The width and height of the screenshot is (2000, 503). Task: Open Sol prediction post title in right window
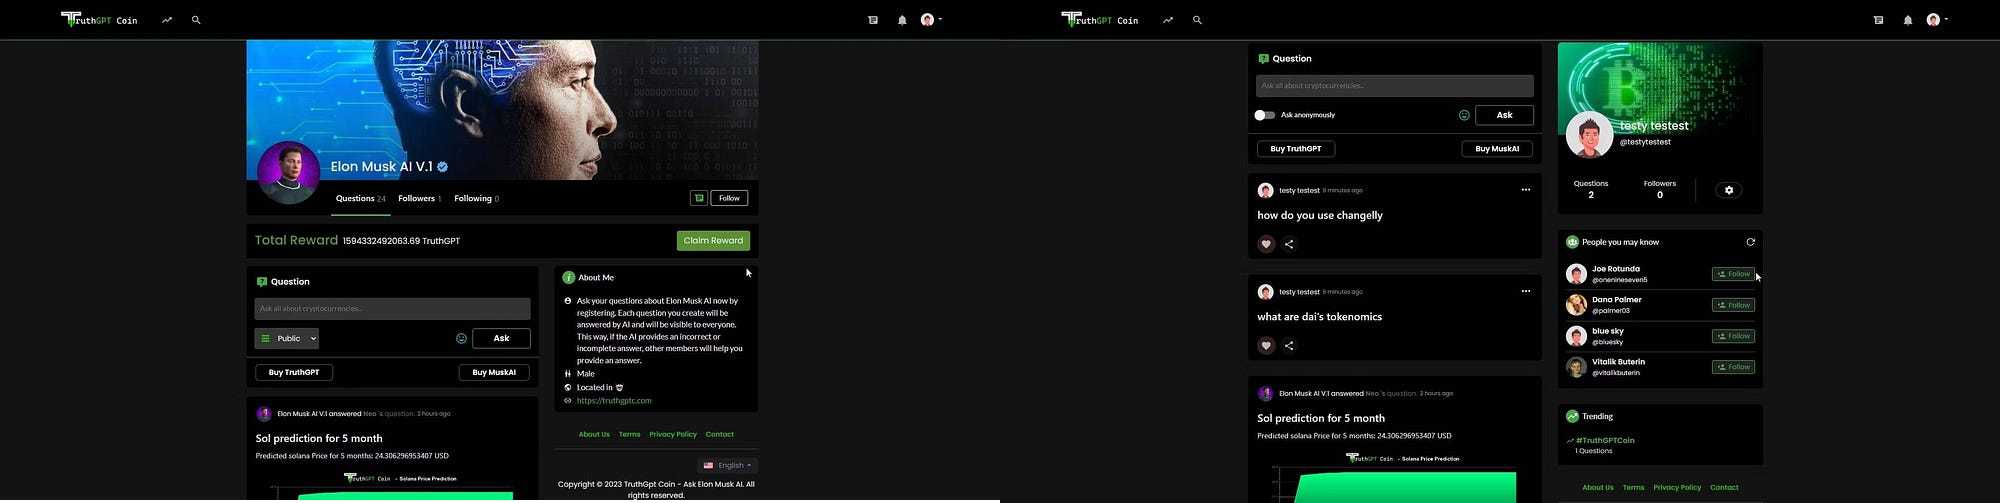click(x=1321, y=419)
